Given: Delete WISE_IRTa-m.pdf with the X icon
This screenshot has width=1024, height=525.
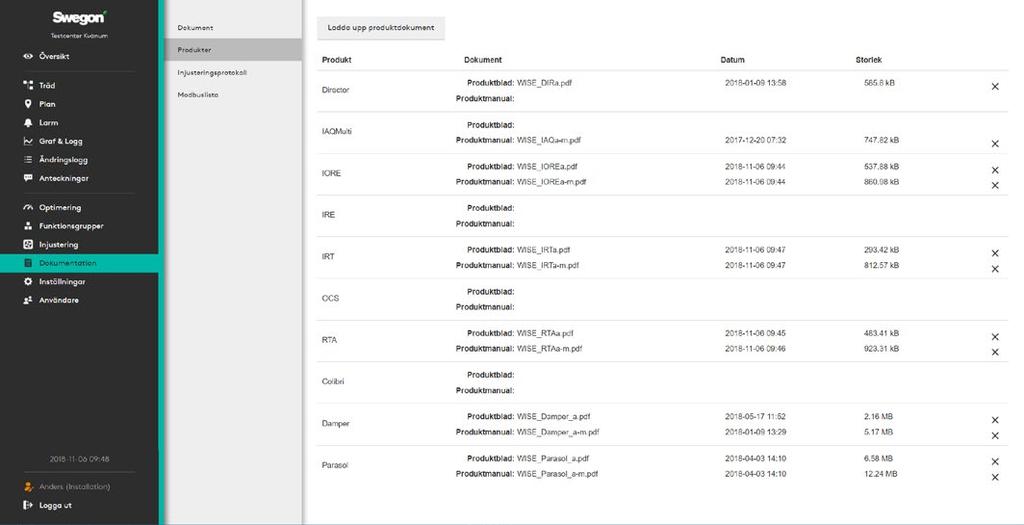Looking at the screenshot, I should [995, 269].
